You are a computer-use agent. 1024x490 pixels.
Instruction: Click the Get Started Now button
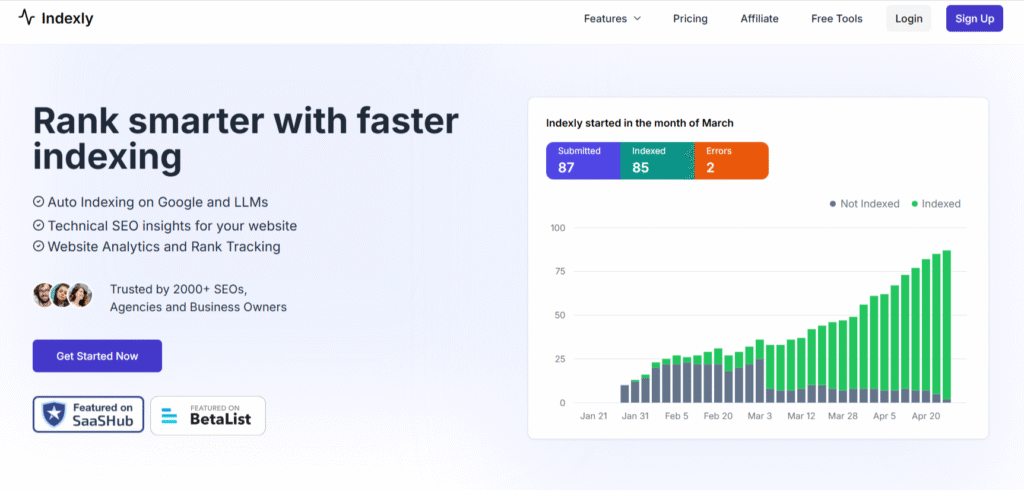point(97,356)
